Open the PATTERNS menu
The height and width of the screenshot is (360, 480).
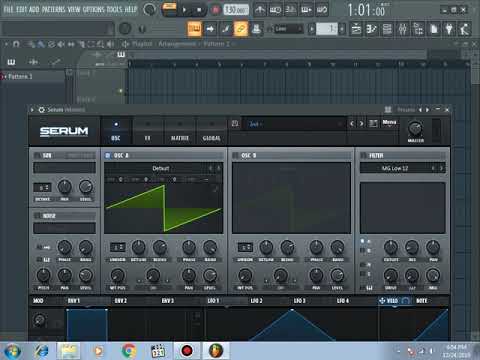[x=54, y=9]
